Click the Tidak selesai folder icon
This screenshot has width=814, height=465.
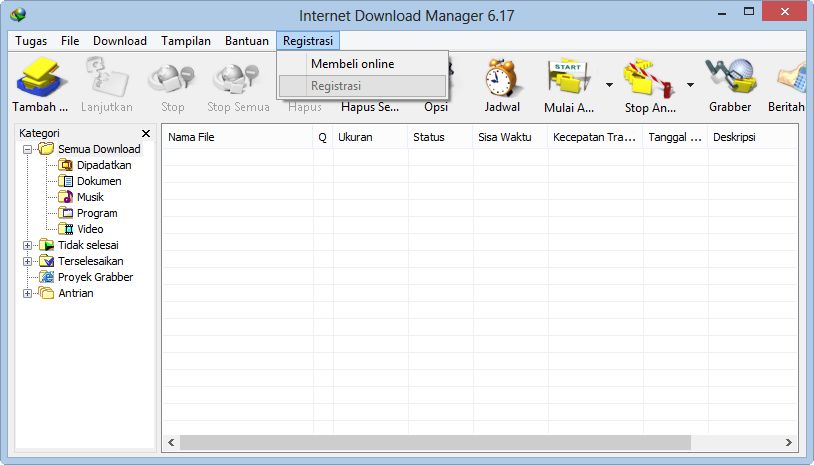point(47,245)
